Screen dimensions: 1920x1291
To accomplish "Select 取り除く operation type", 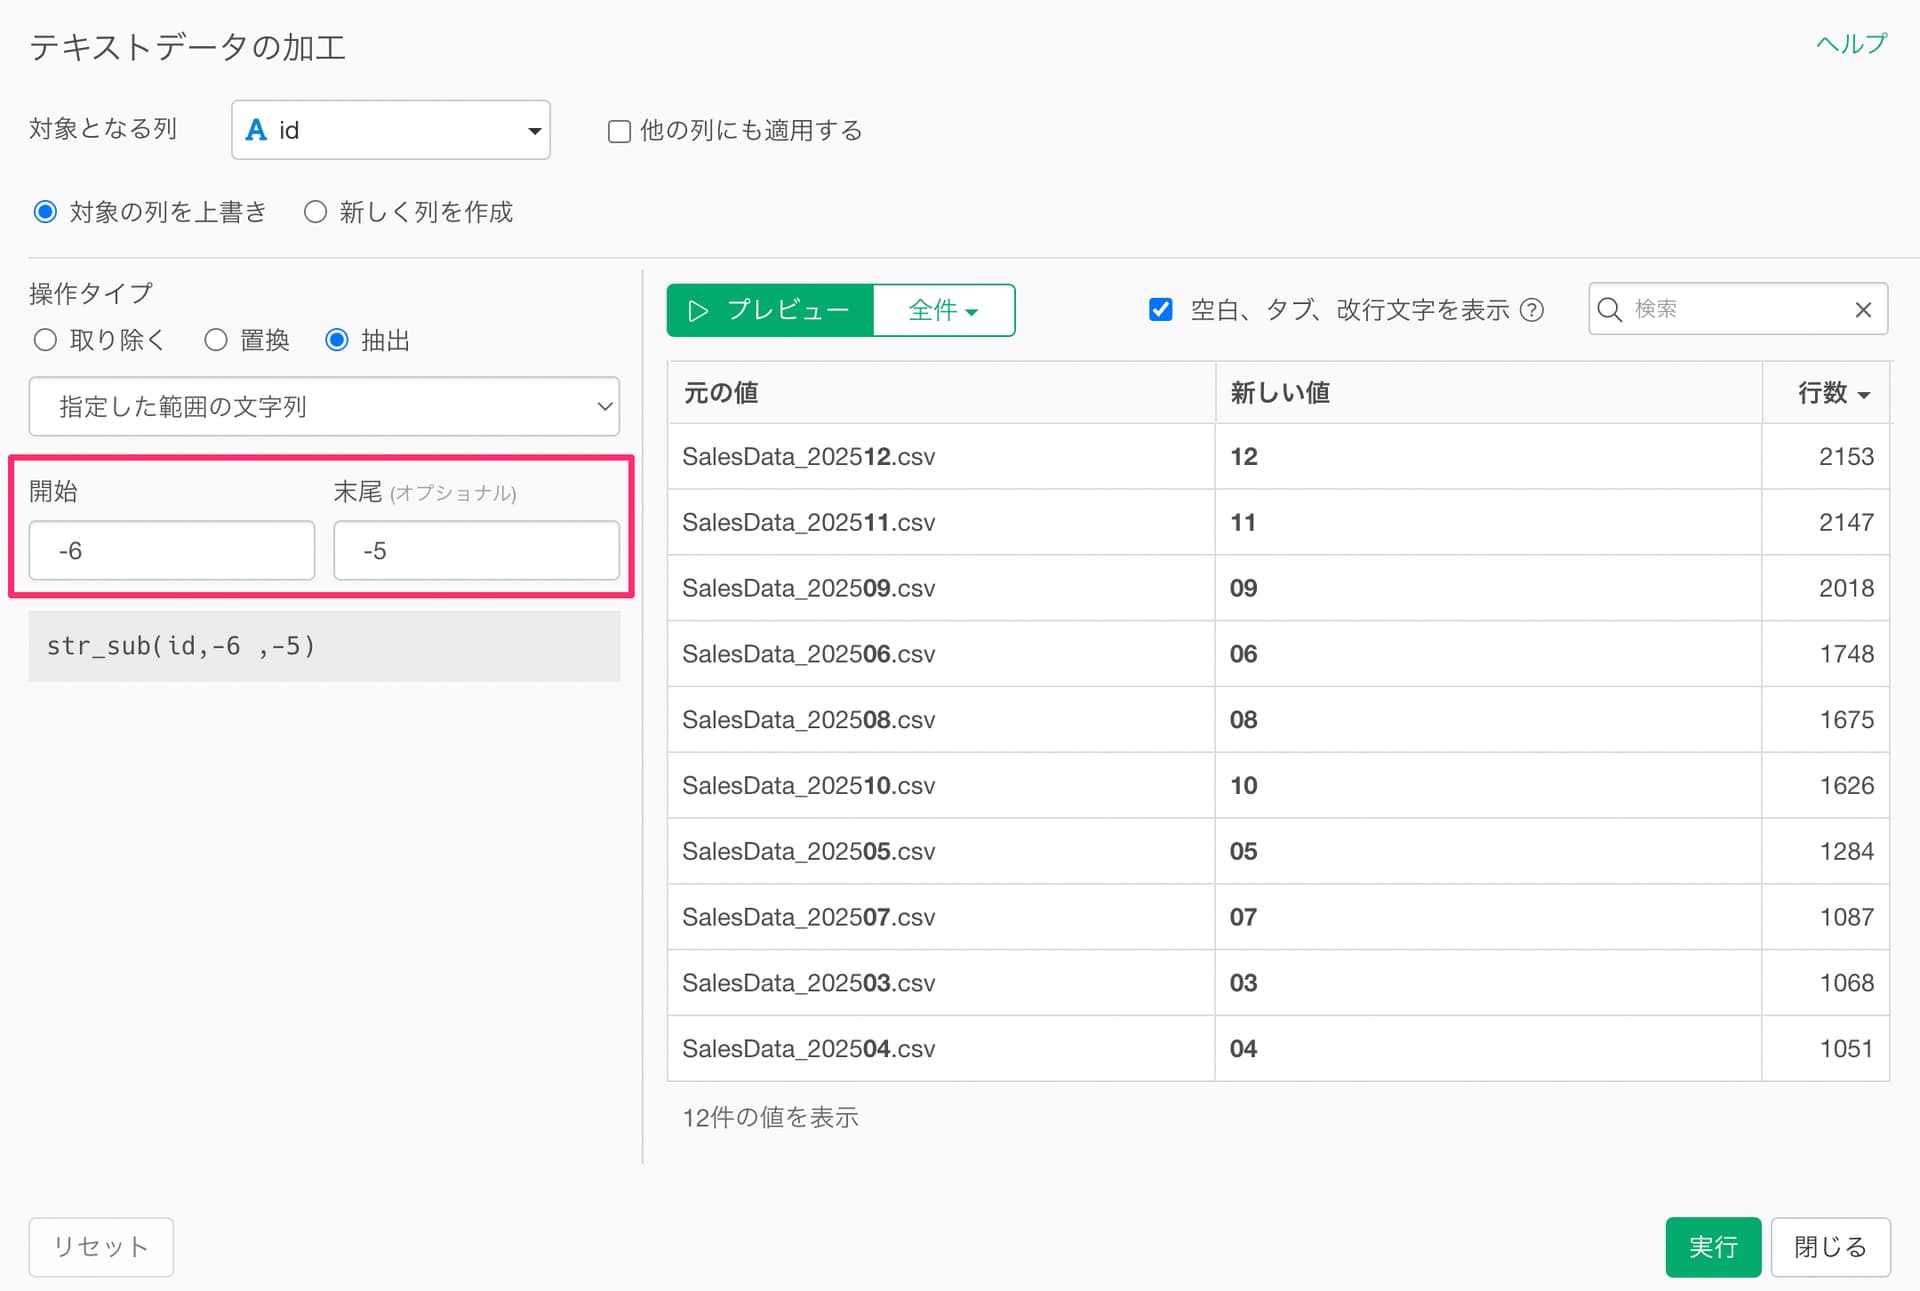I will (45, 340).
